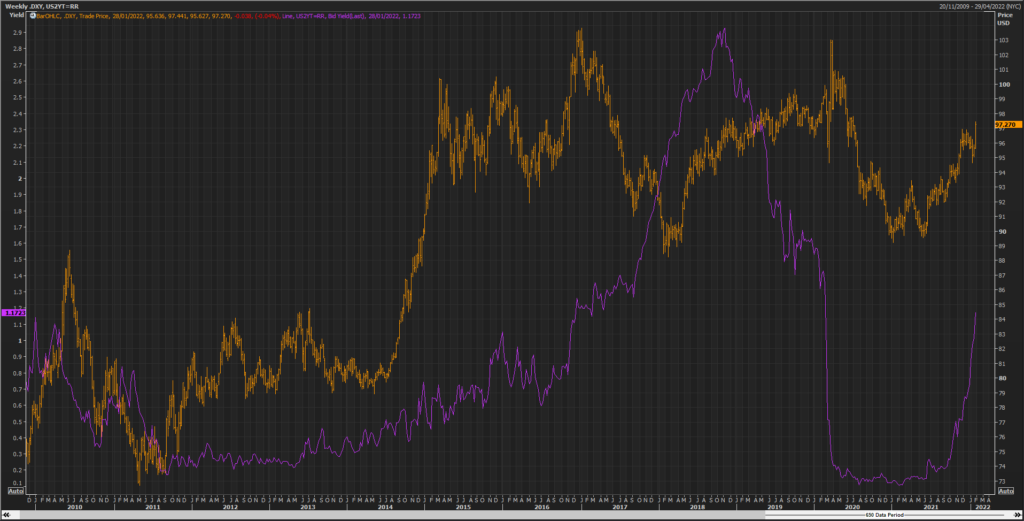Click the 650 Data Period slider handle
This screenshot has height=521, width=1024.
click(x=885, y=515)
